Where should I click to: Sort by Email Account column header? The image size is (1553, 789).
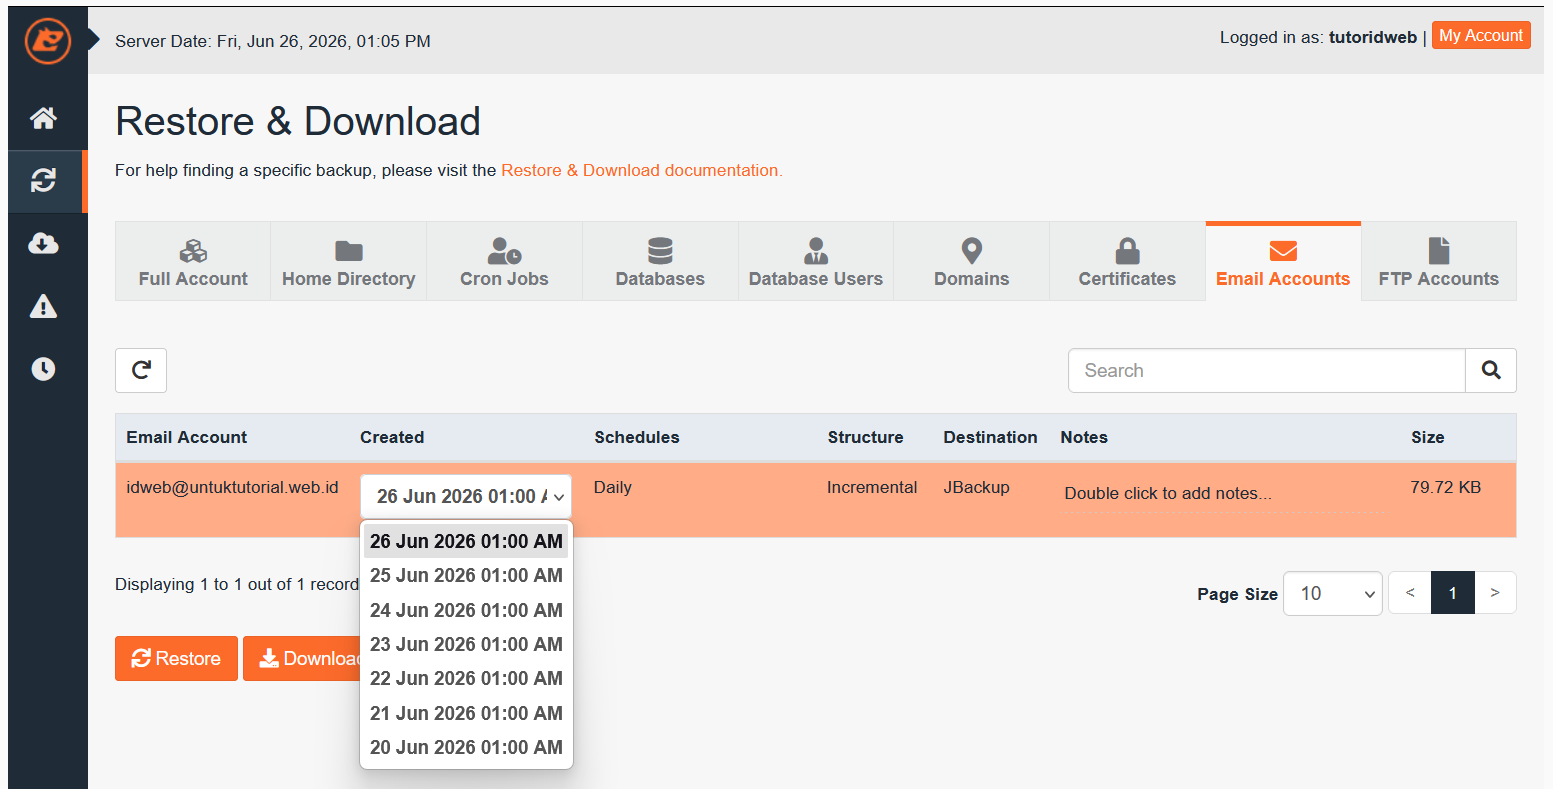click(187, 437)
